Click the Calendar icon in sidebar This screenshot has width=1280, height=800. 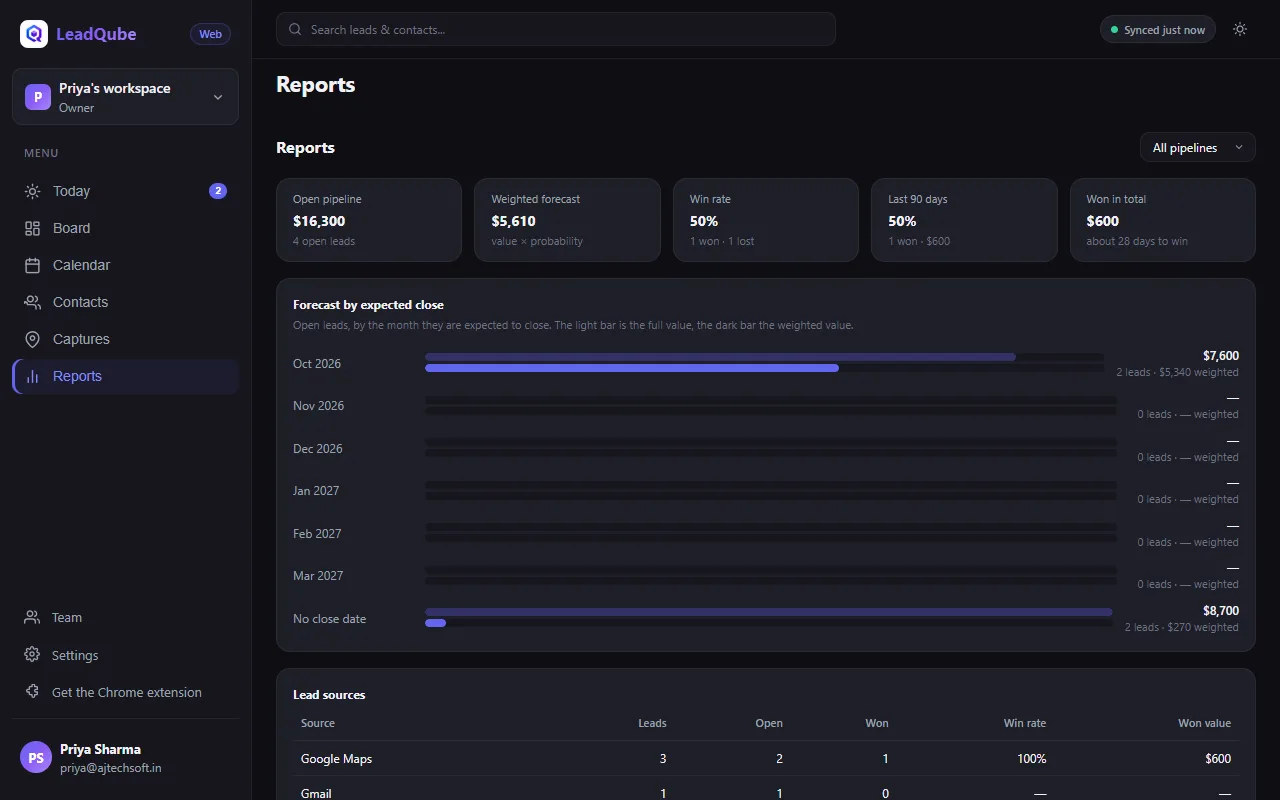(33, 265)
